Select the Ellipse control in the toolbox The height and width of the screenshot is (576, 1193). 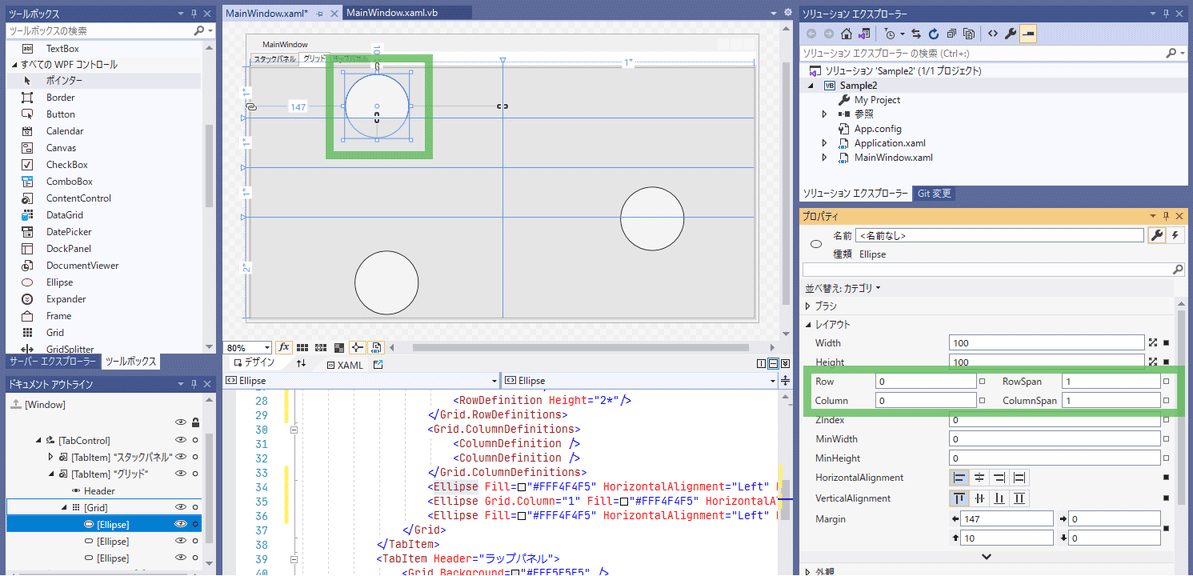(59, 282)
